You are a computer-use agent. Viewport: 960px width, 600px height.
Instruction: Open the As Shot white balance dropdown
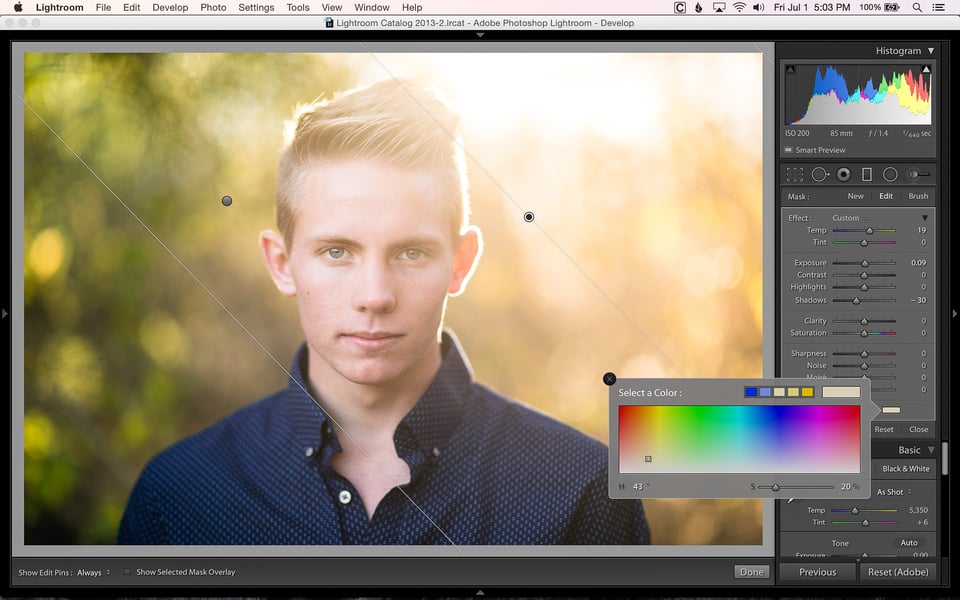click(x=894, y=492)
